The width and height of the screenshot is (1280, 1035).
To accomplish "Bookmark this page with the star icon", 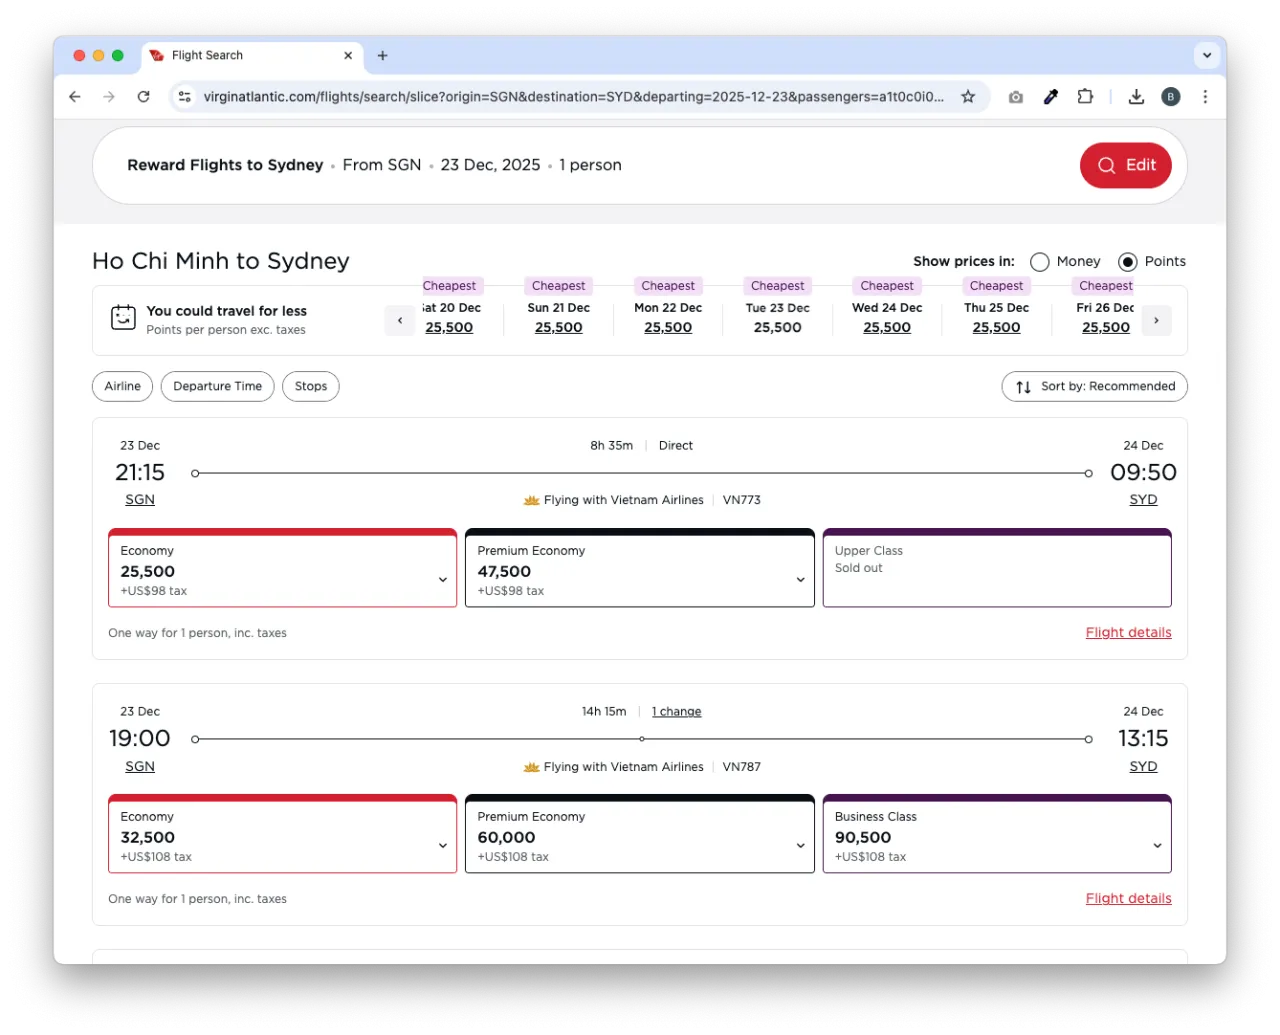I will 968,97.
